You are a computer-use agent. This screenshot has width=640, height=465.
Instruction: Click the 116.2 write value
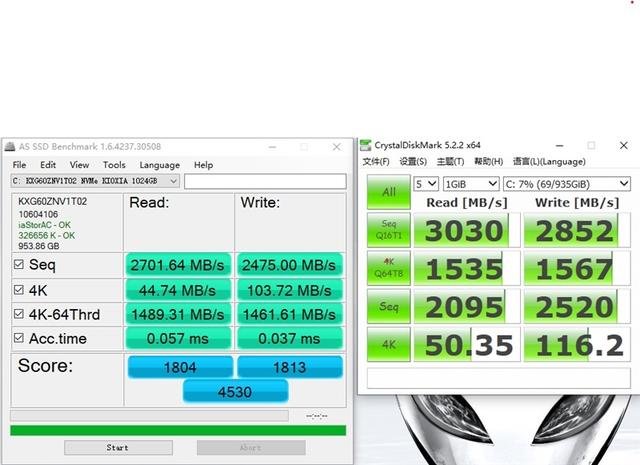click(x=577, y=345)
